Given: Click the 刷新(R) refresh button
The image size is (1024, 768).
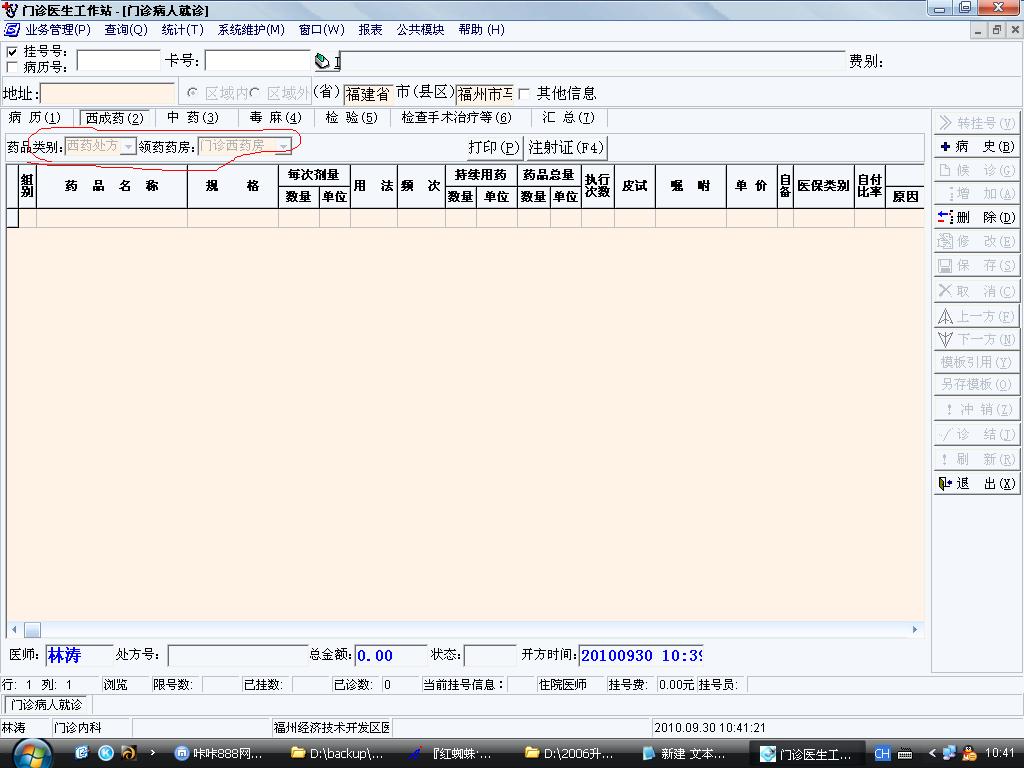Looking at the screenshot, I should tap(976, 458).
